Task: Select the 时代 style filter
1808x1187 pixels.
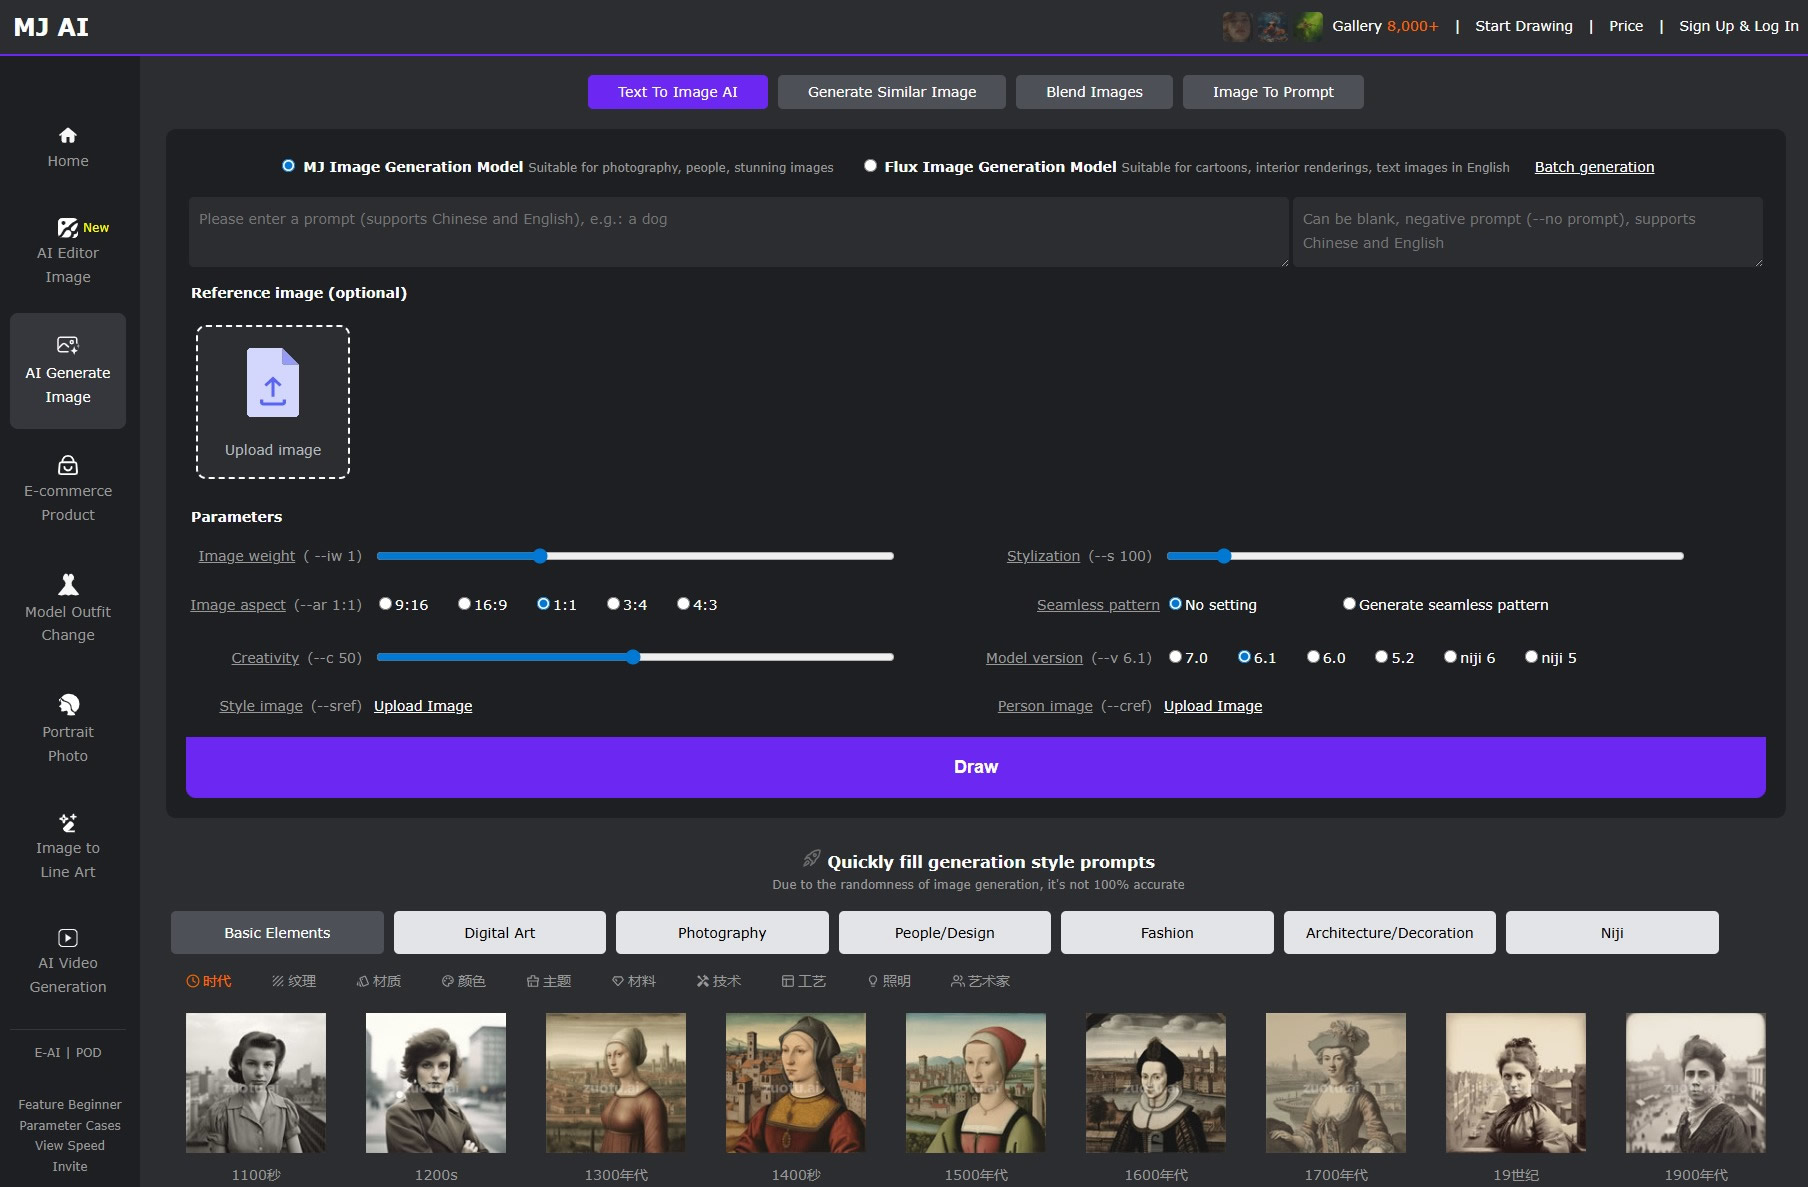Action: coord(210,981)
